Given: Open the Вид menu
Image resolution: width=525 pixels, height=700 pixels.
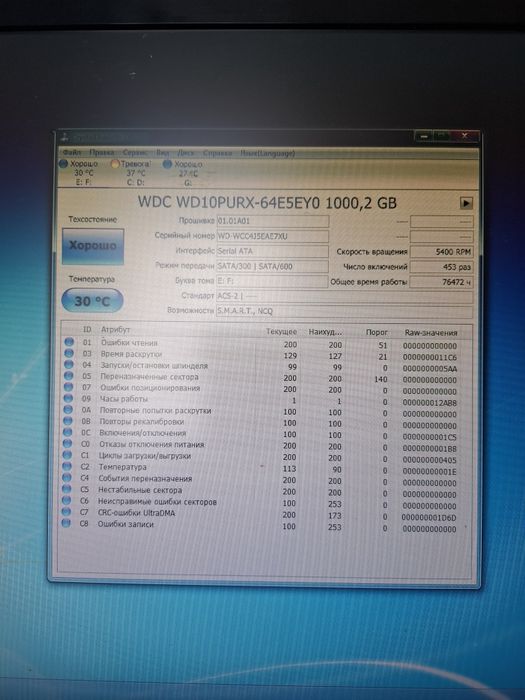Looking at the screenshot, I should [162, 153].
